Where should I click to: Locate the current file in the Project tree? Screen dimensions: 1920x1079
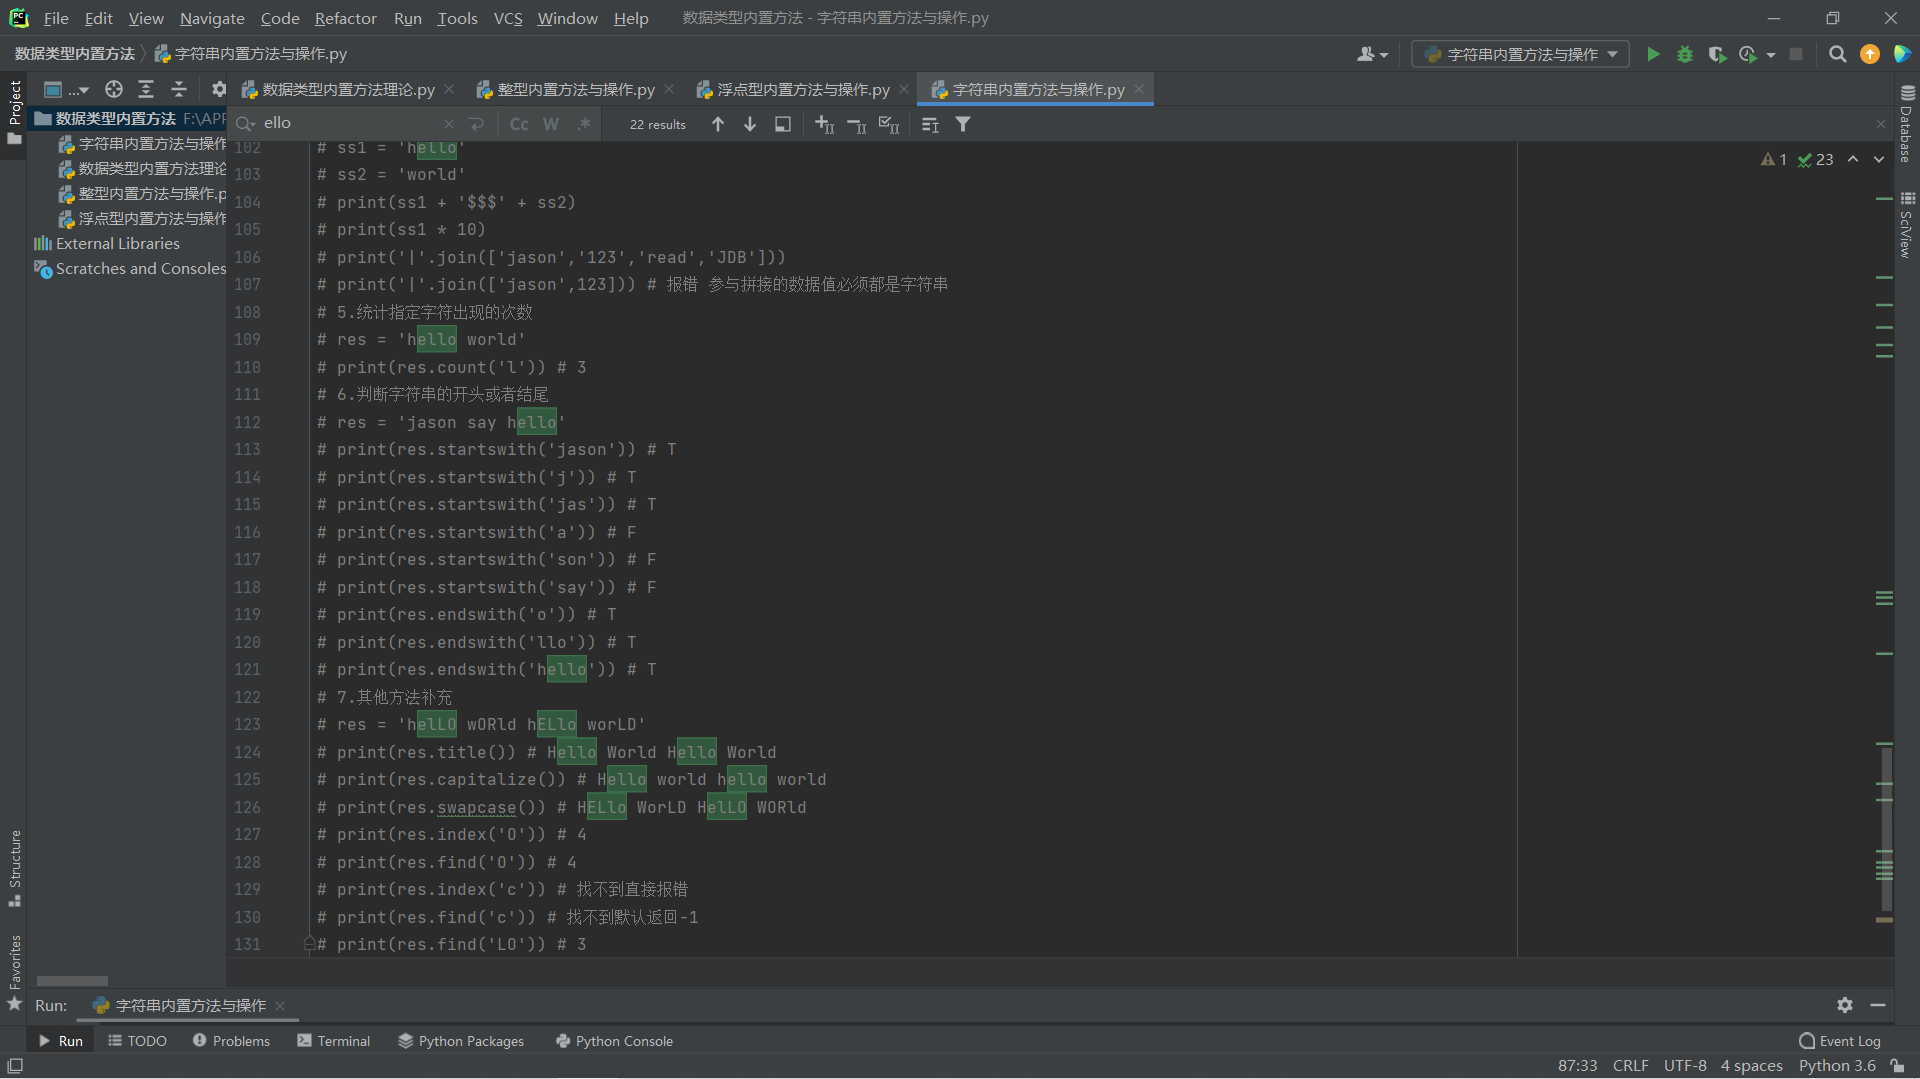coord(114,89)
